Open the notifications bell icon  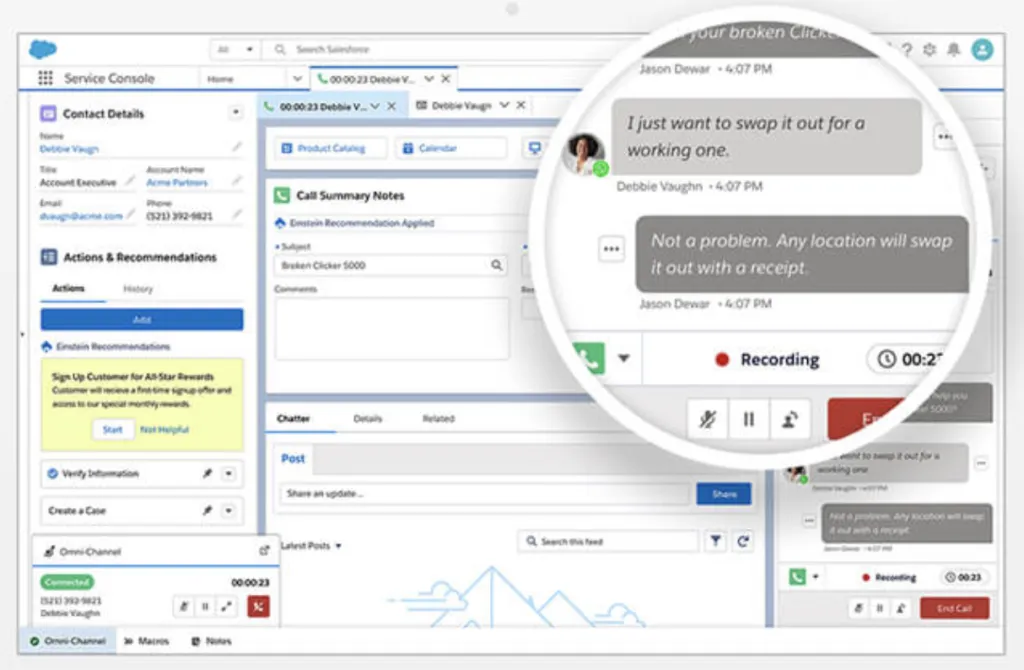[953, 50]
